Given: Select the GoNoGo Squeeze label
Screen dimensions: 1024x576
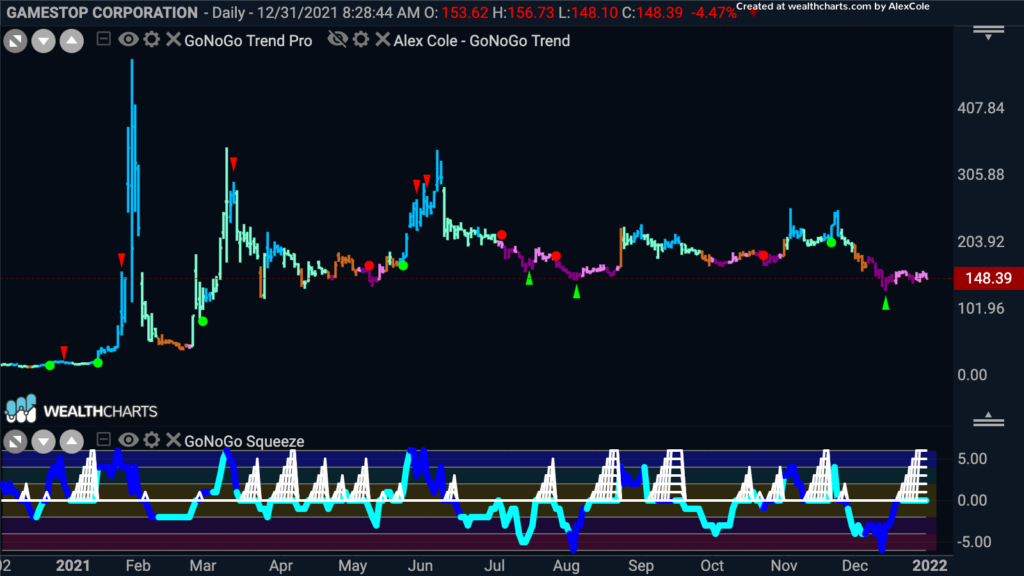Looking at the screenshot, I should pyautogui.click(x=244, y=441).
